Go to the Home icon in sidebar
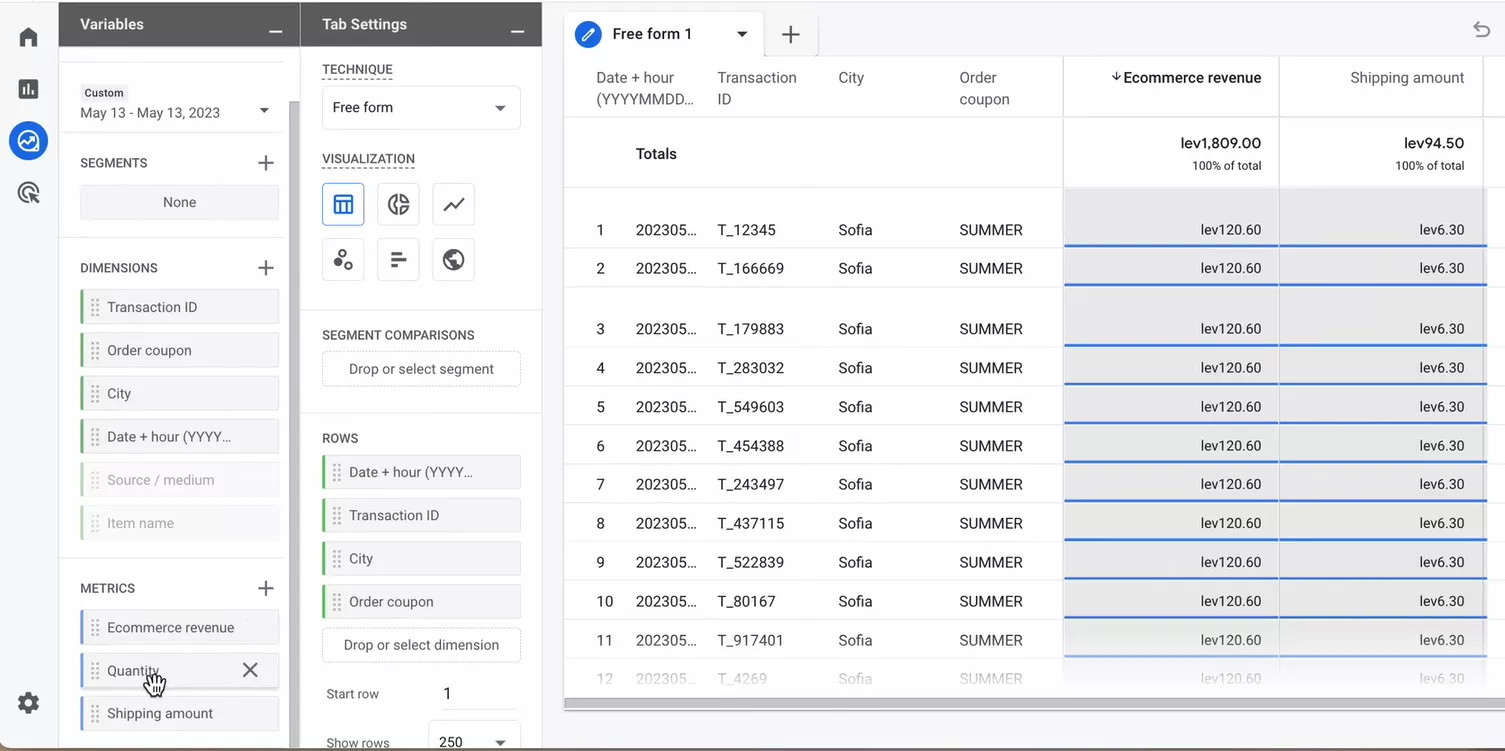 click(28, 37)
